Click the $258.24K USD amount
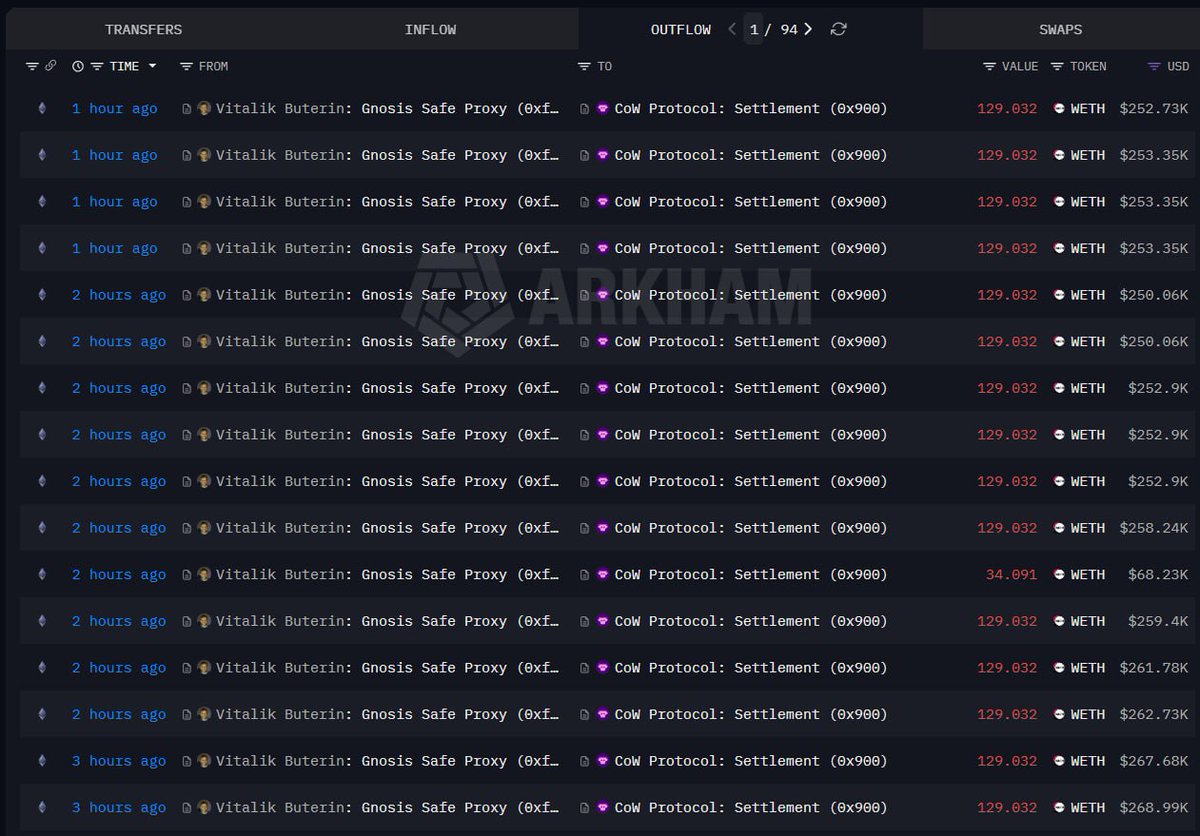Image resolution: width=1200 pixels, height=836 pixels. point(1154,528)
